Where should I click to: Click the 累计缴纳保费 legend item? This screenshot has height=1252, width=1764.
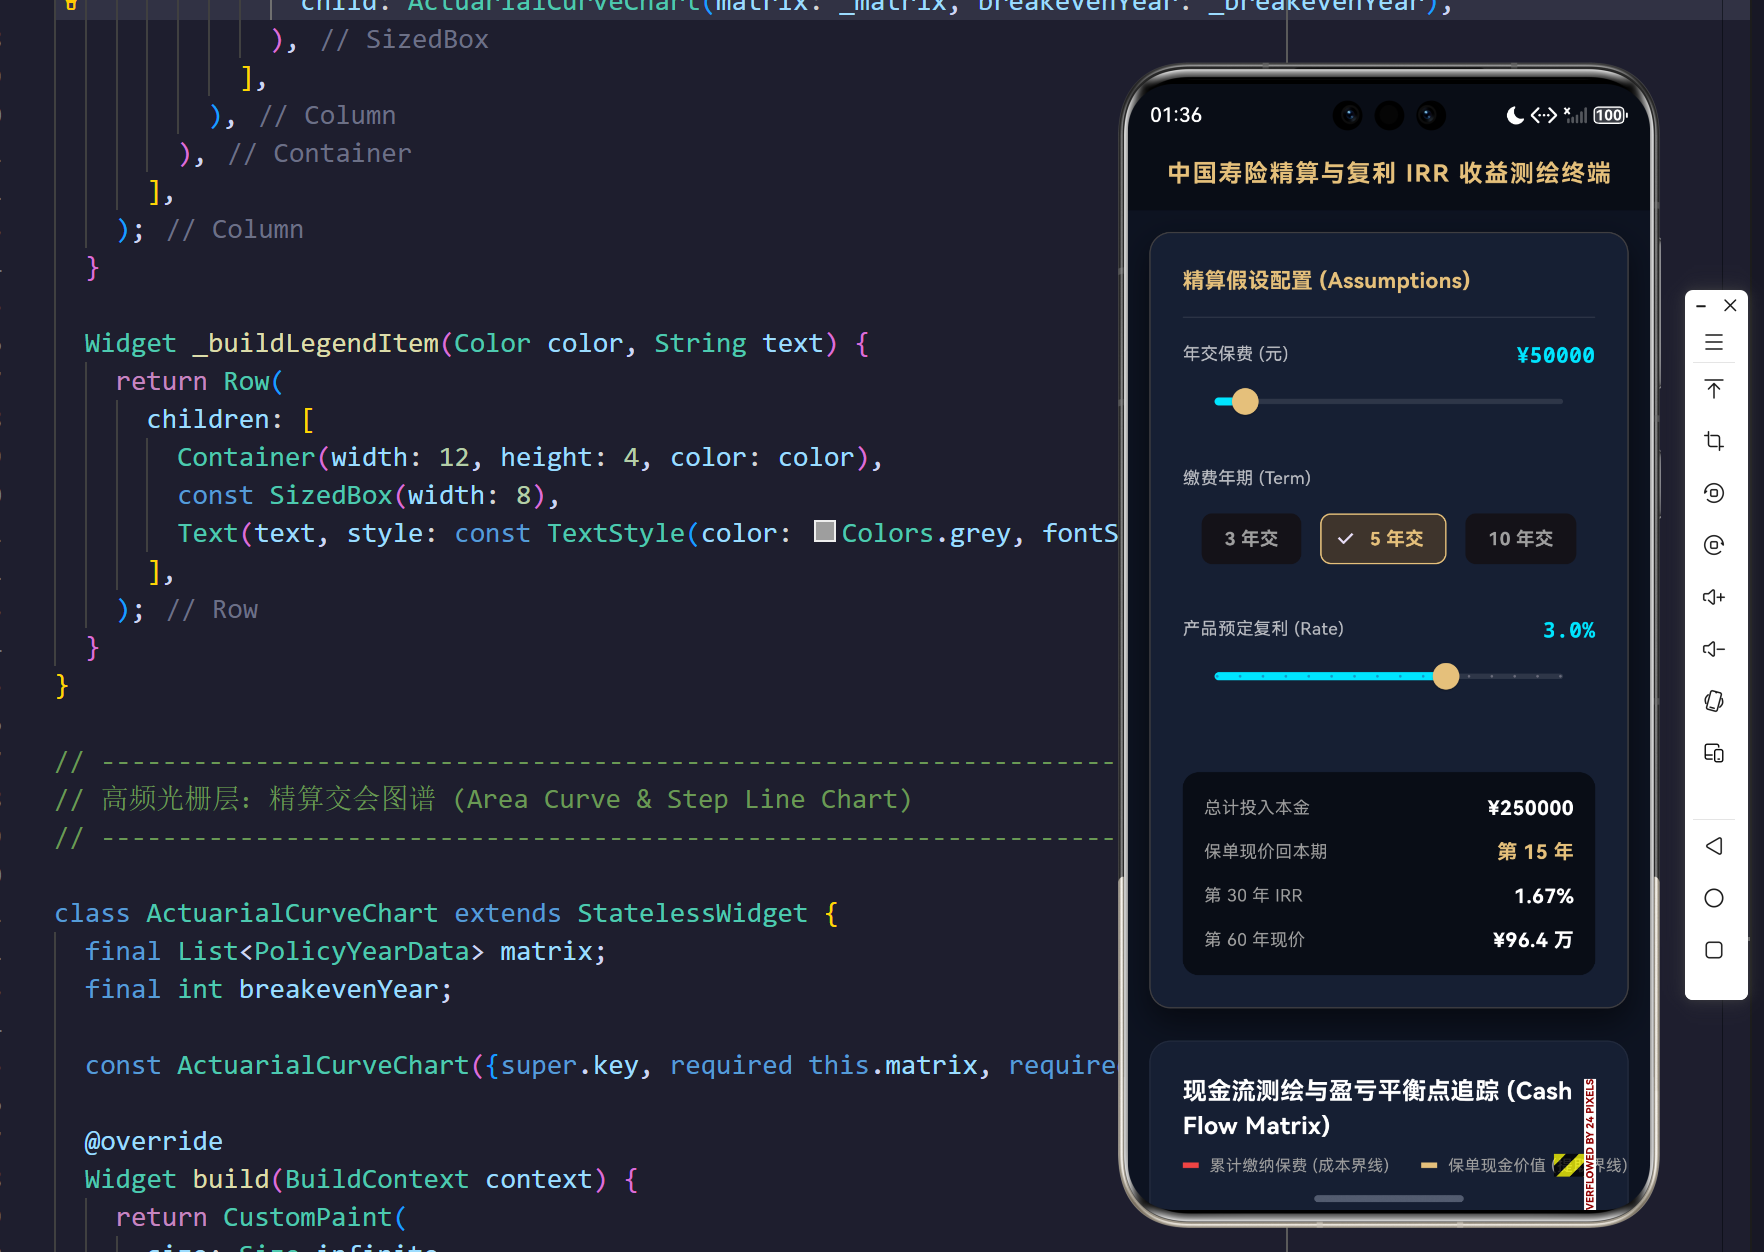(x=1286, y=1166)
